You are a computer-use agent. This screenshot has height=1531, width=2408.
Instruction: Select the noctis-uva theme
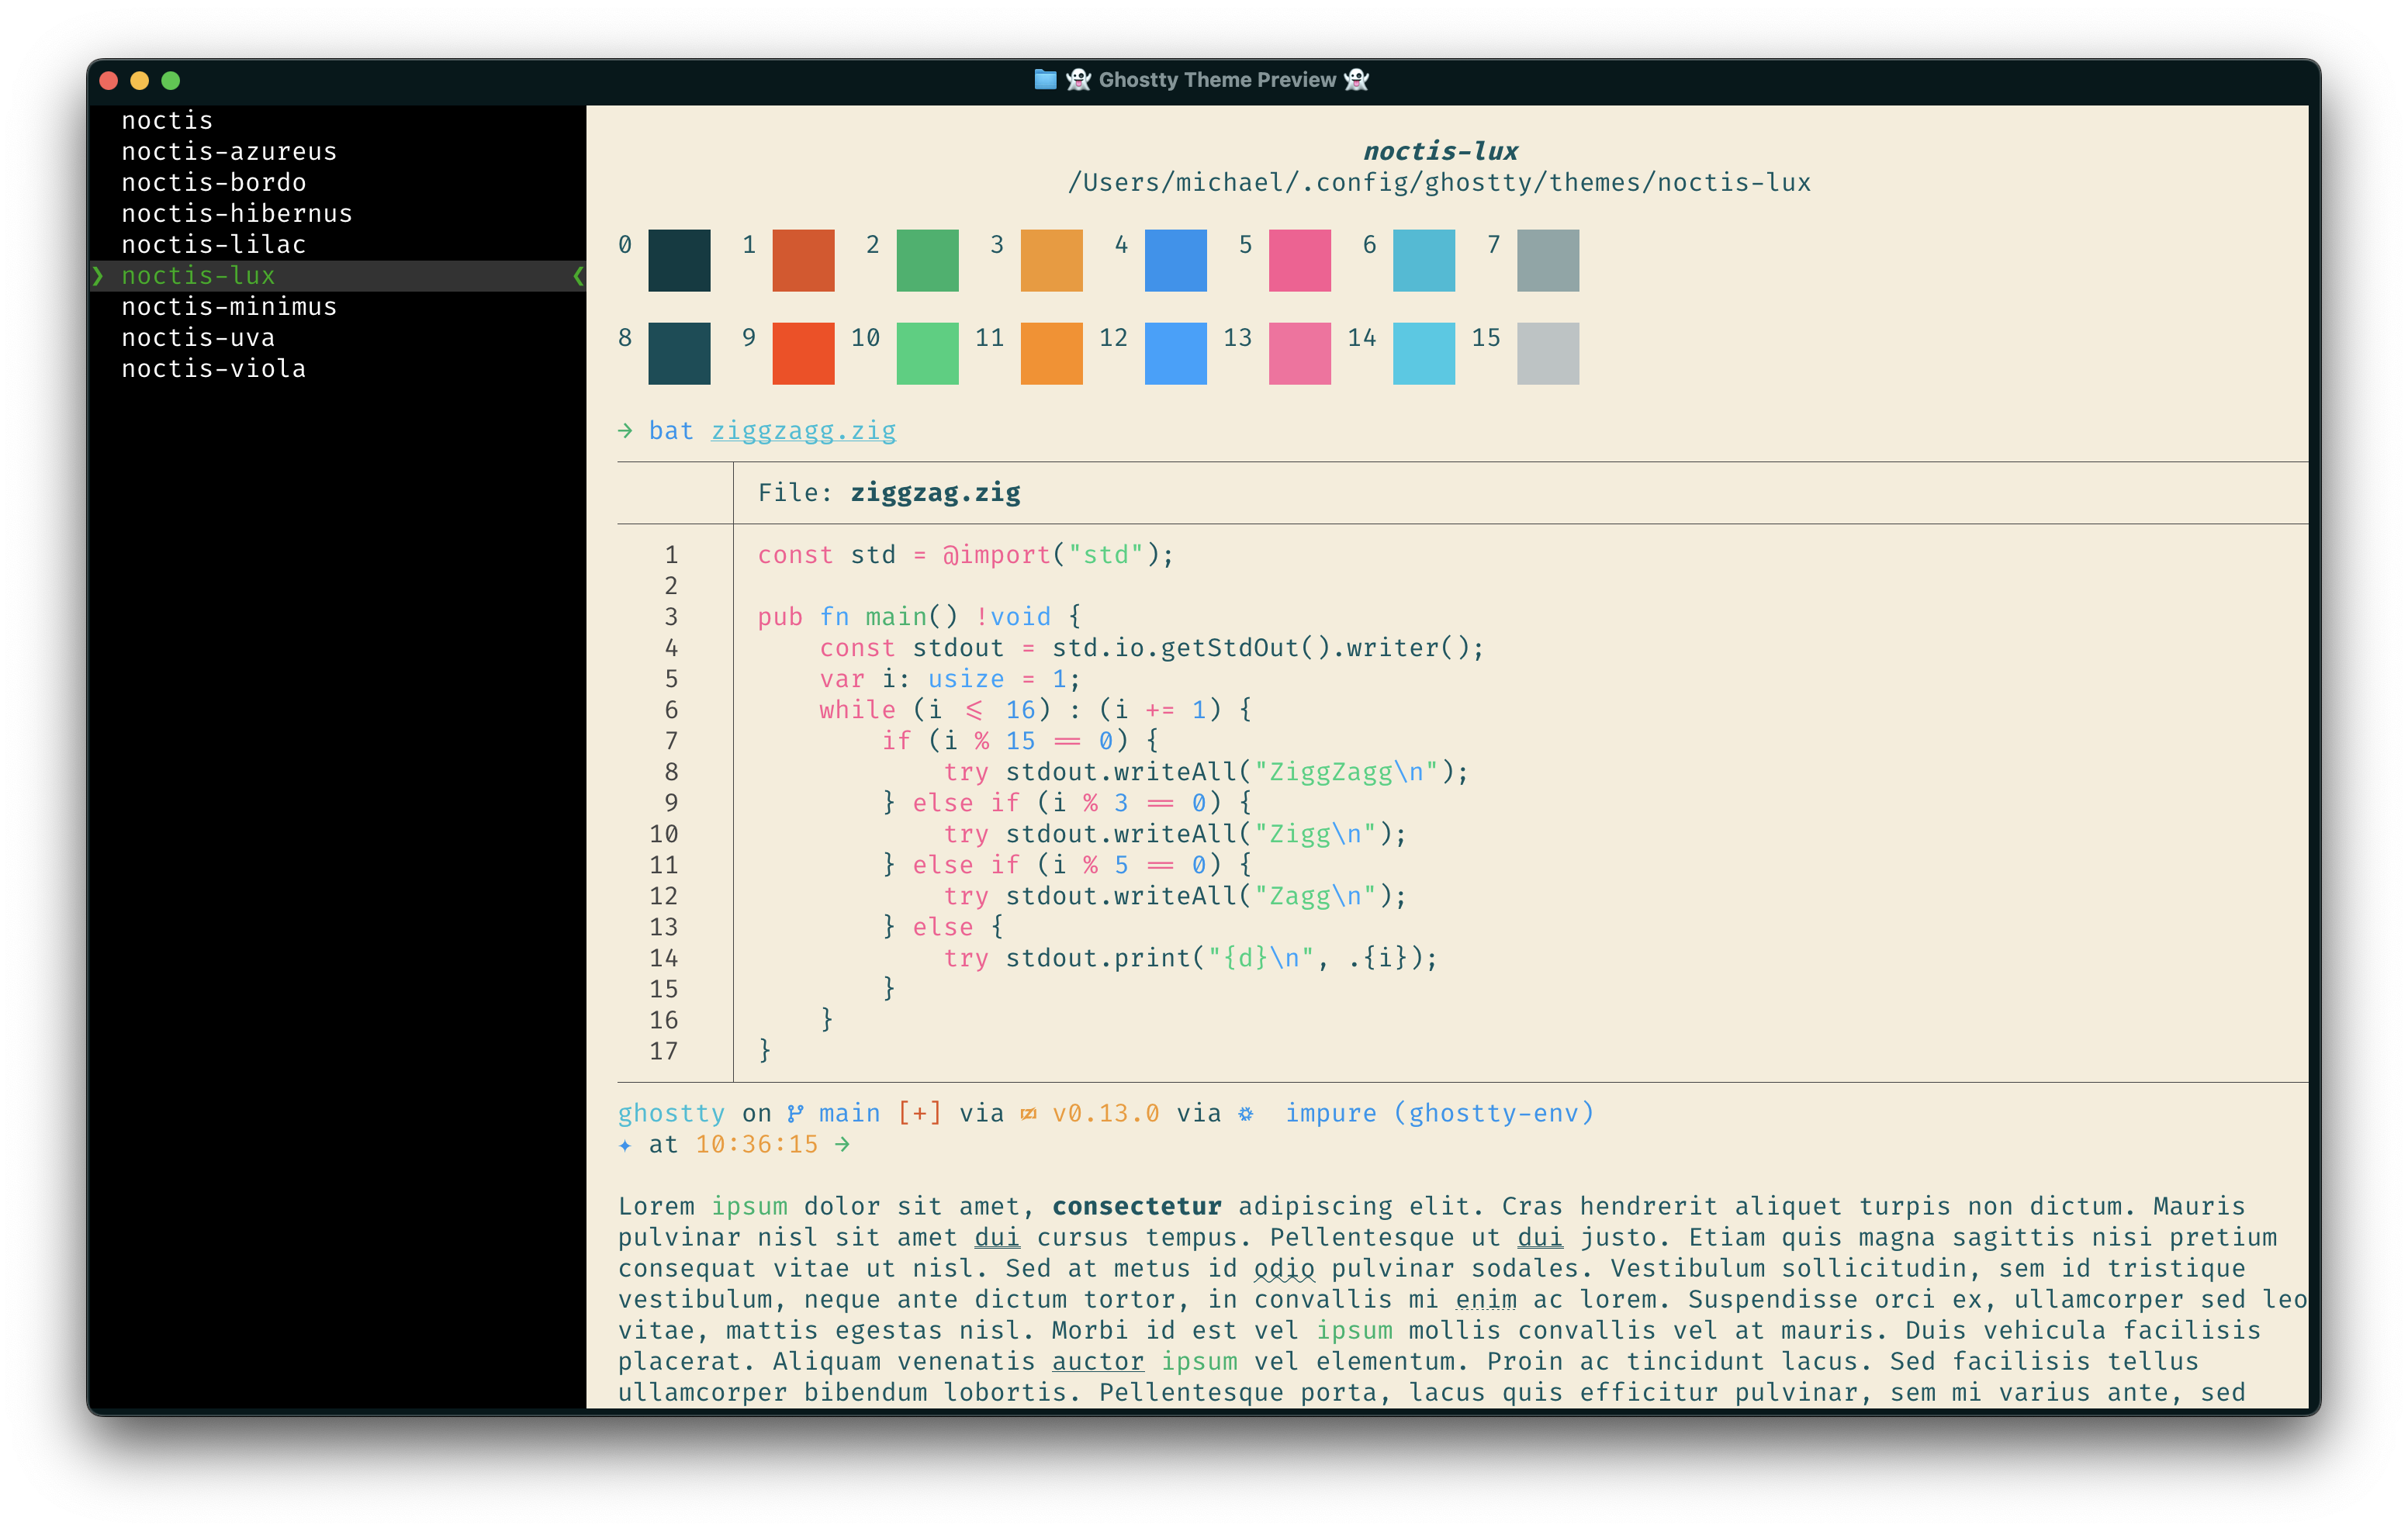pos(198,337)
